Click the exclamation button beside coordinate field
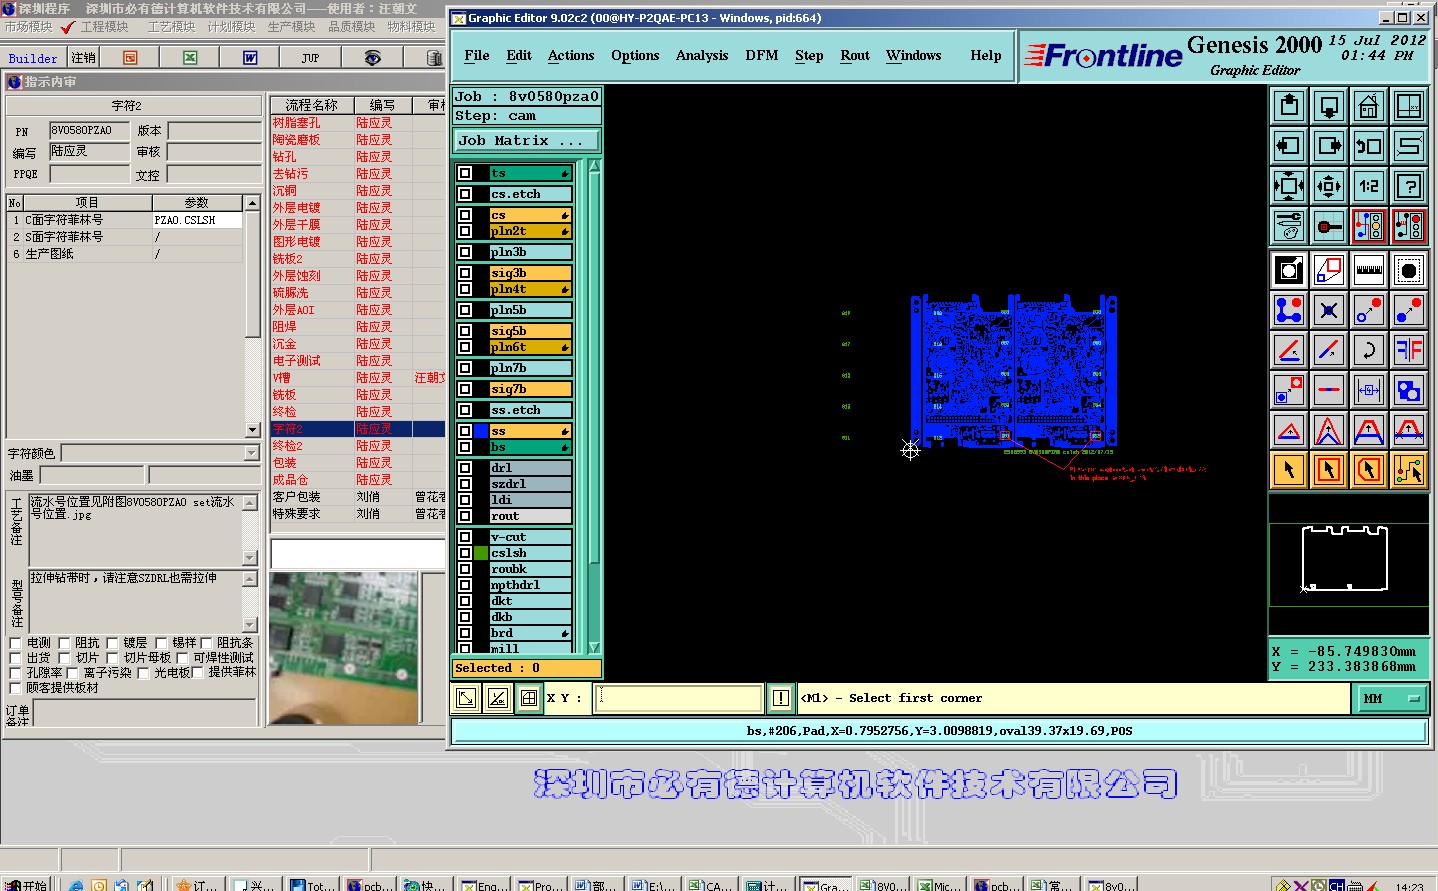 [x=781, y=698]
